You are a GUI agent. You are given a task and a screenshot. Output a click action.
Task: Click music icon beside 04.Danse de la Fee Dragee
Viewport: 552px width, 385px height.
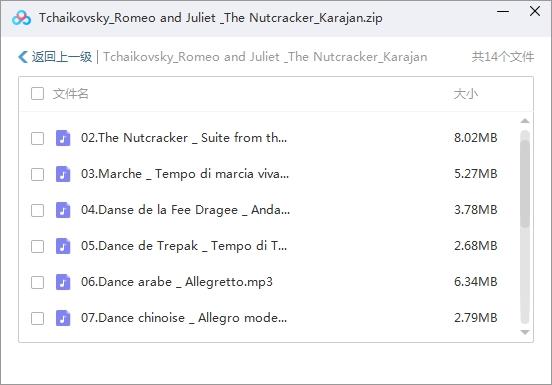(x=63, y=210)
